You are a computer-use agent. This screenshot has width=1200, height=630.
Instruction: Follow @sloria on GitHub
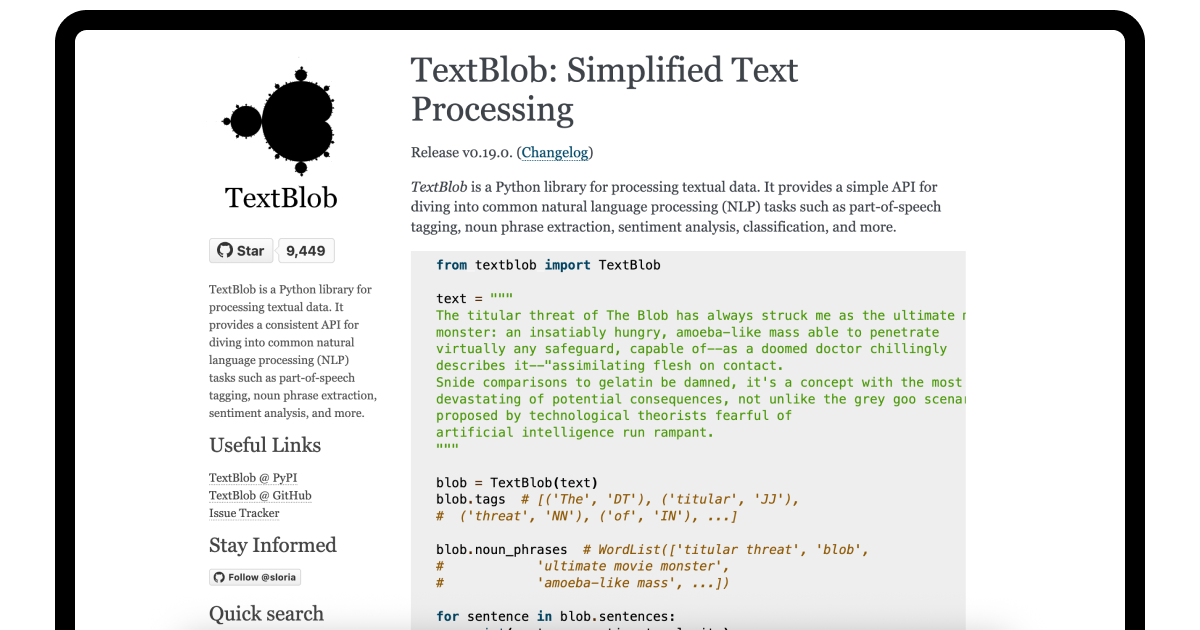tap(255, 577)
